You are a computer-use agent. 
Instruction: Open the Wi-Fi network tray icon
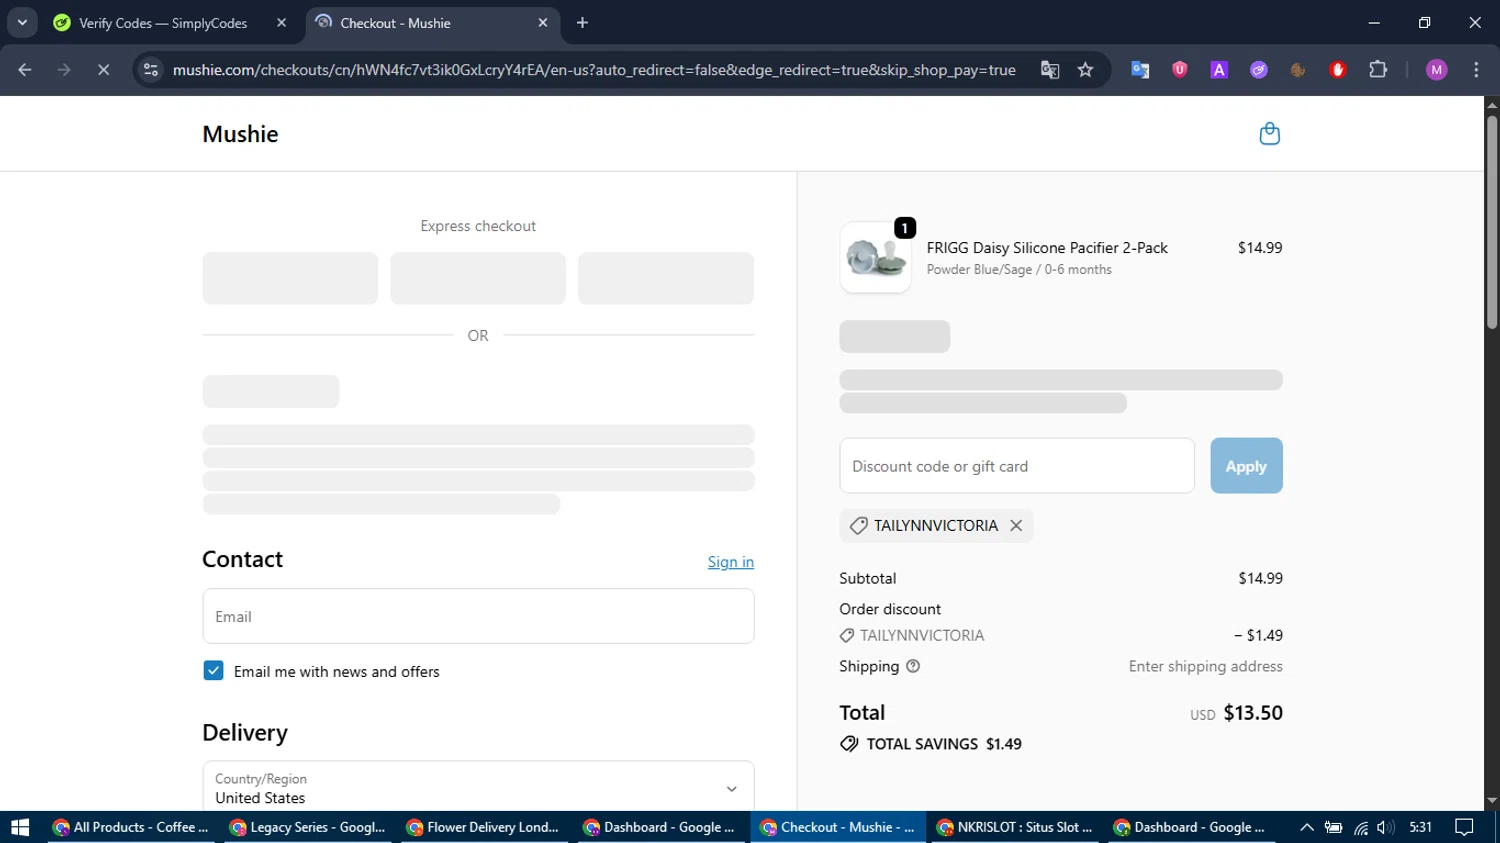coord(1360,827)
